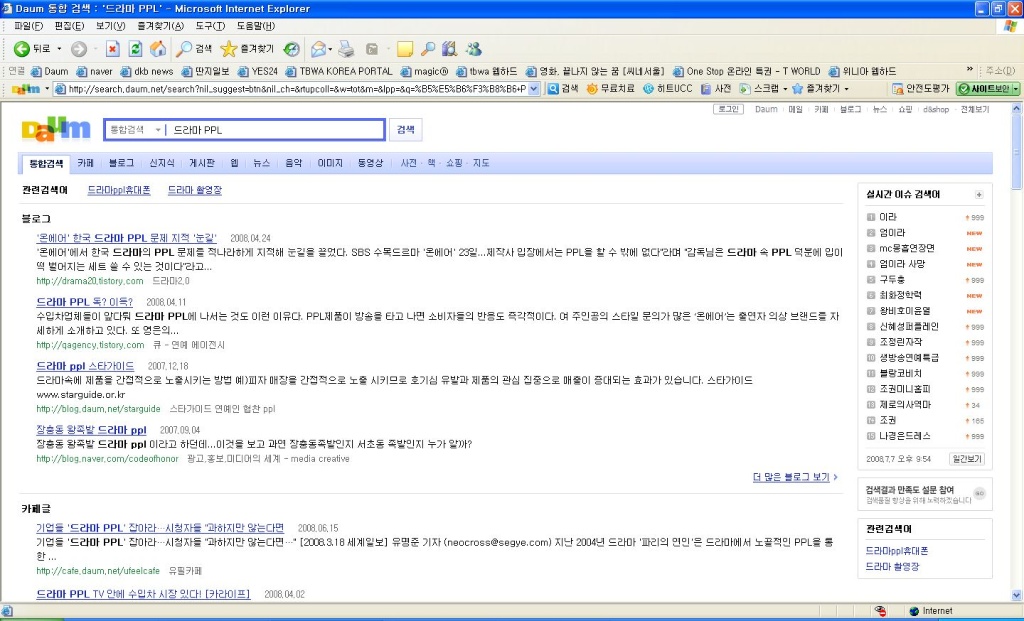This screenshot has height=621, width=1024.
Task: Click the TBWA KOREA PORTAL shortcut
Action: coord(339,71)
